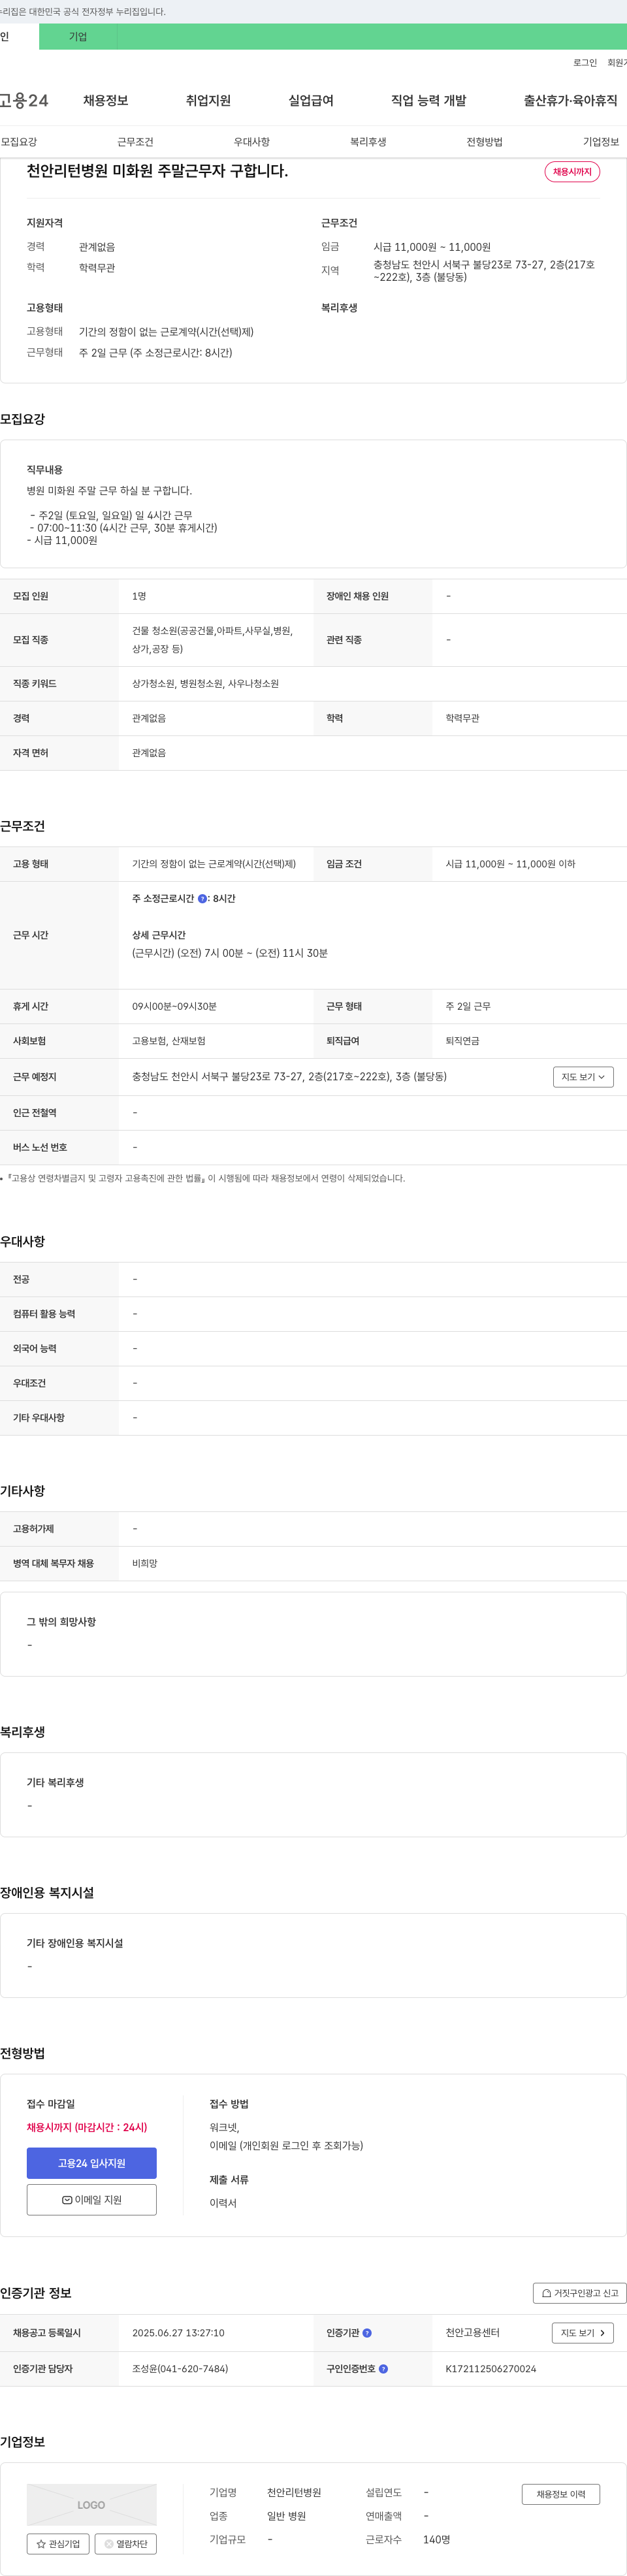
Task: Open the 출산휴가·육아휴직 menu
Action: [570, 100]
